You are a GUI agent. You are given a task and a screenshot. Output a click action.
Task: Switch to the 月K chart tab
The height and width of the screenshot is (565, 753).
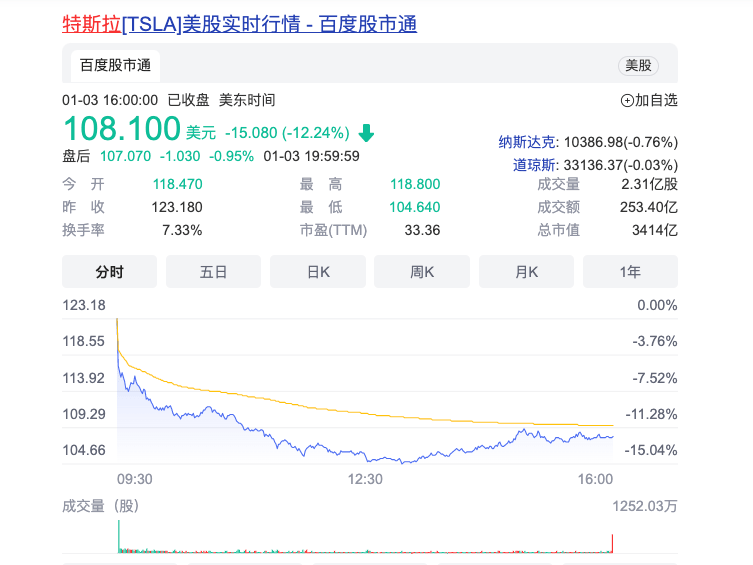526,272
